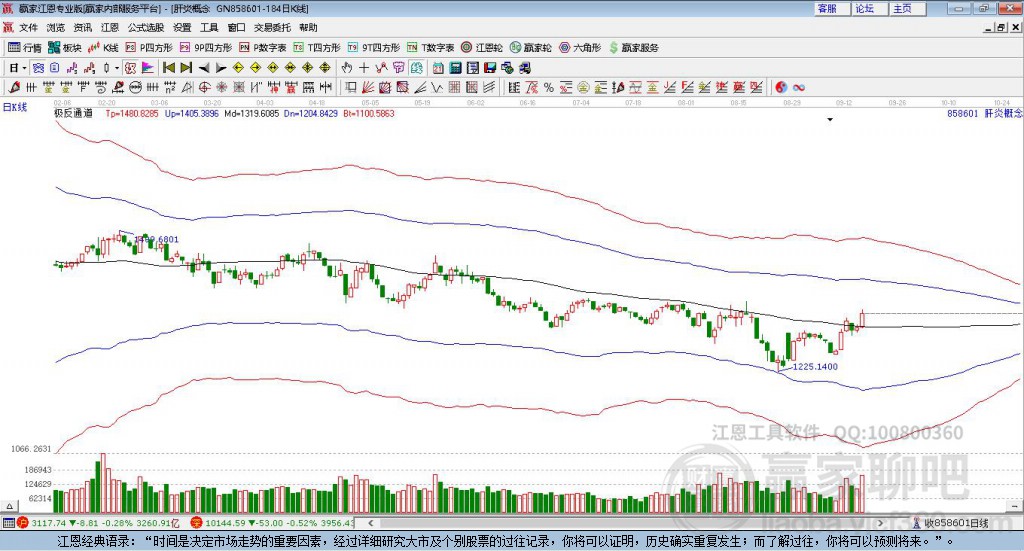
Task: Select the circled wave ruler tool
Action: point(135,87)
